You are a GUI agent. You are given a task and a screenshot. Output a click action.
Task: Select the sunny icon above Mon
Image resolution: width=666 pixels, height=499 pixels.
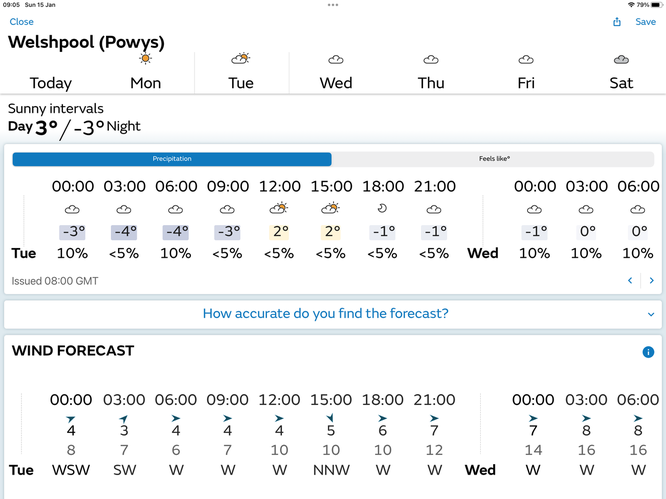click(x=145, y=58)
